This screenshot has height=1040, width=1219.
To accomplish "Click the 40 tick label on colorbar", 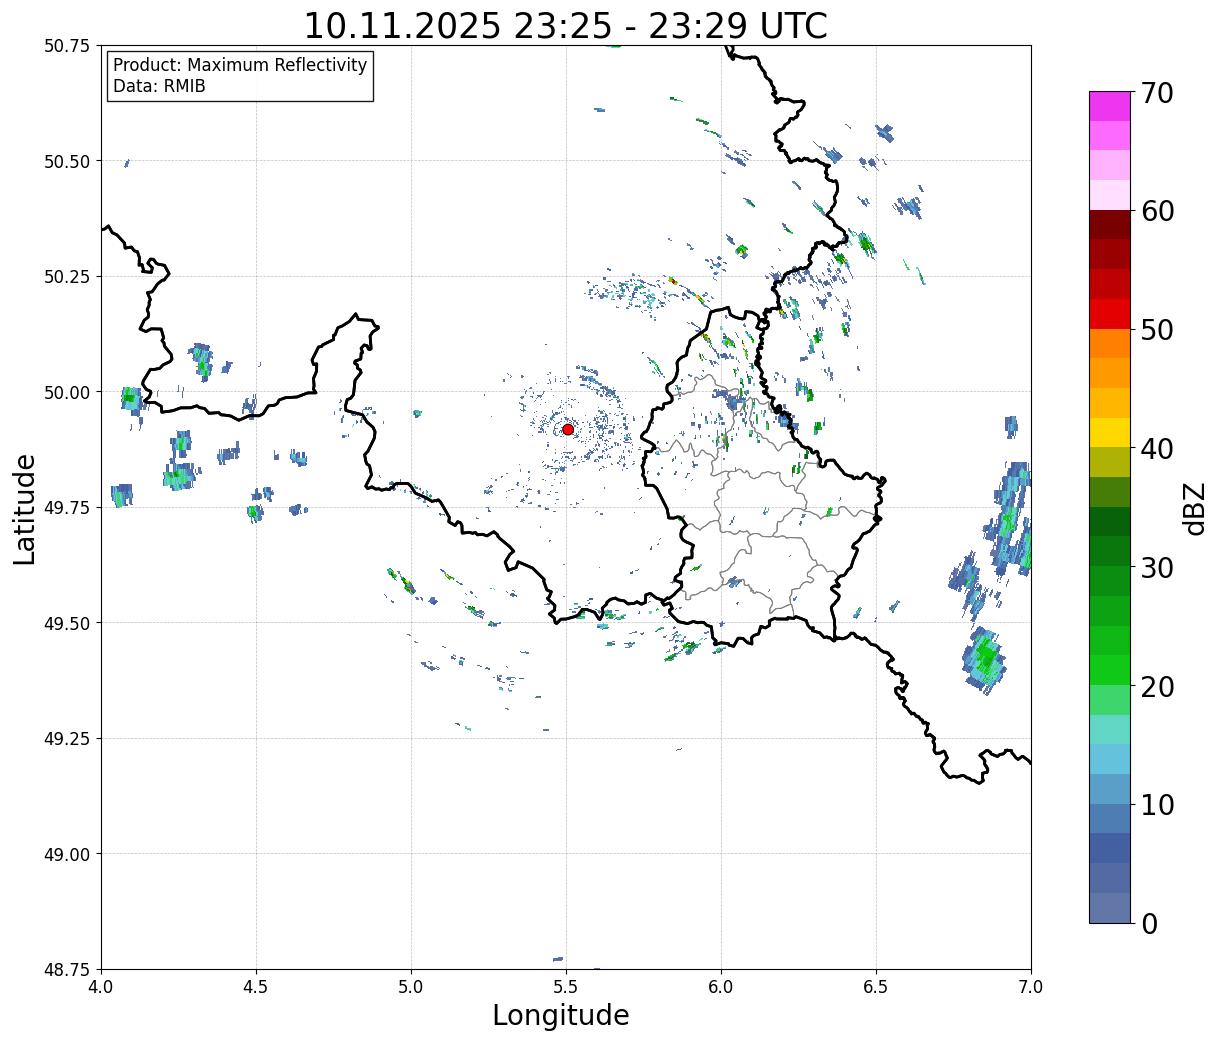I will pos(1157,449).
